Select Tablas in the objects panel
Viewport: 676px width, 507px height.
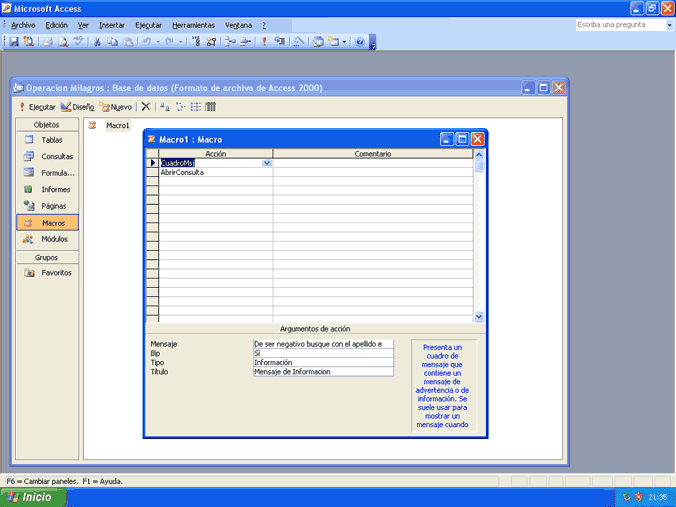coord(47,140)
